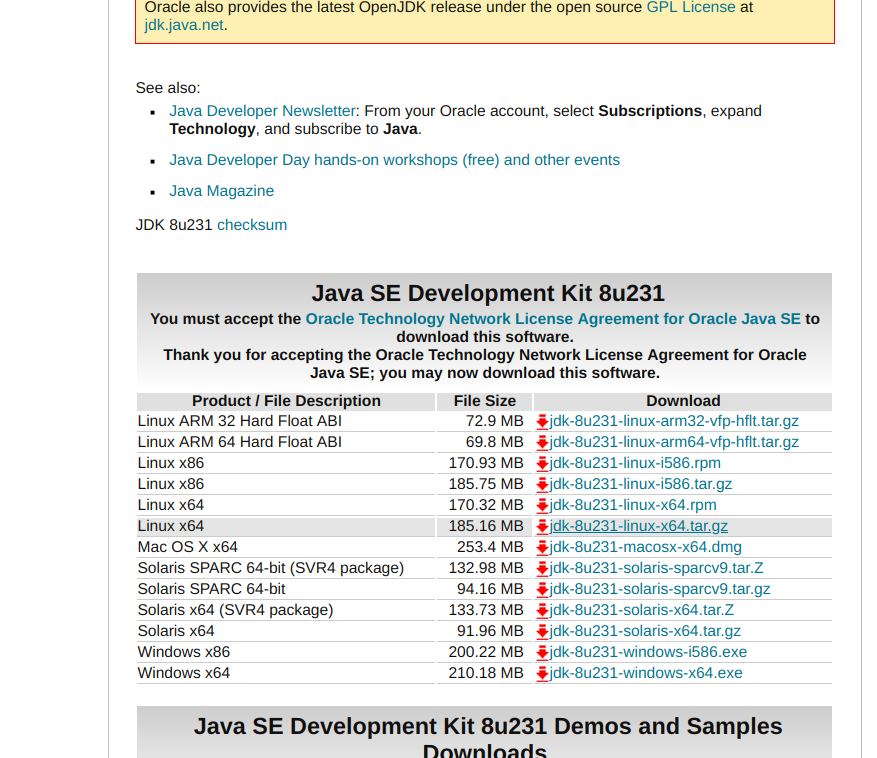Click the Product / File Description column header
This screenshot has height=758, width=877.
pyautogui.click(x=286, y=401)
